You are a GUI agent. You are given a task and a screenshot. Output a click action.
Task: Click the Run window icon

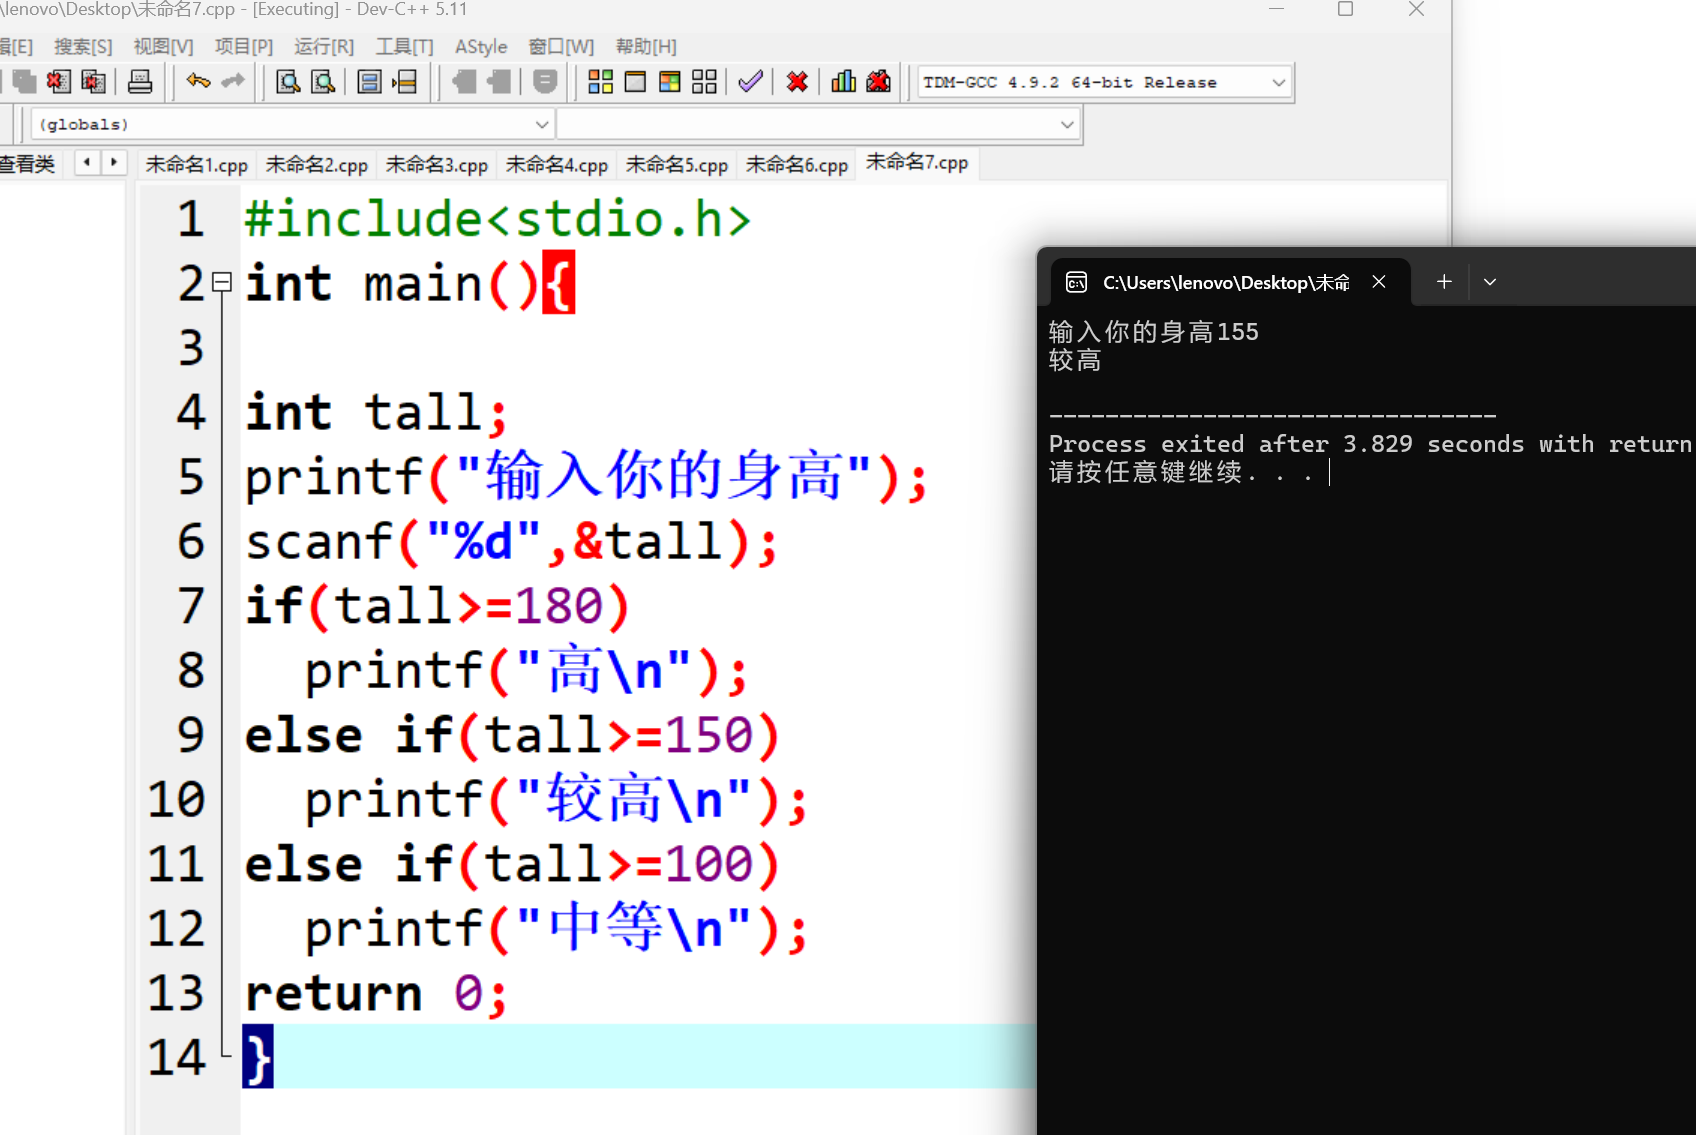pos(635,82)
